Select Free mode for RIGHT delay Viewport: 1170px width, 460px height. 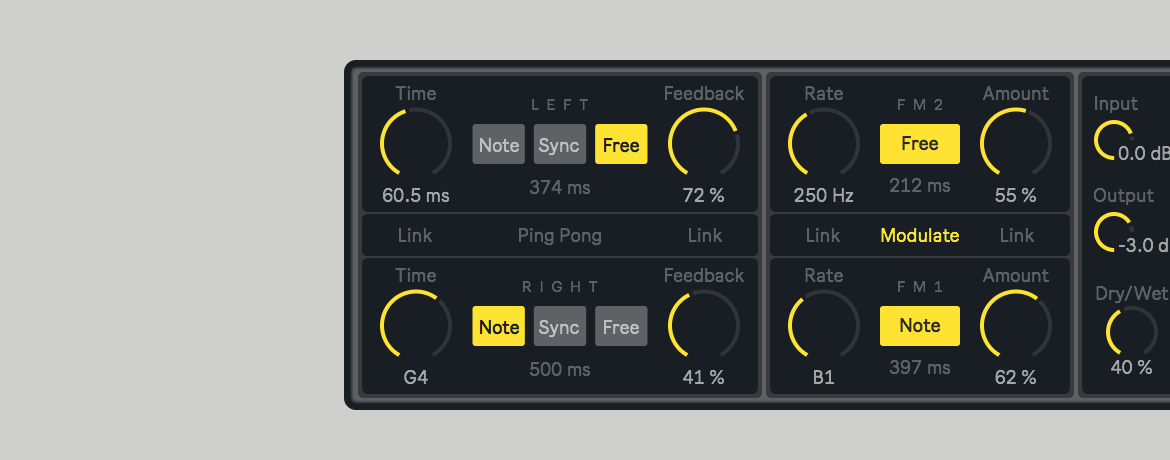tap(621, 327)
